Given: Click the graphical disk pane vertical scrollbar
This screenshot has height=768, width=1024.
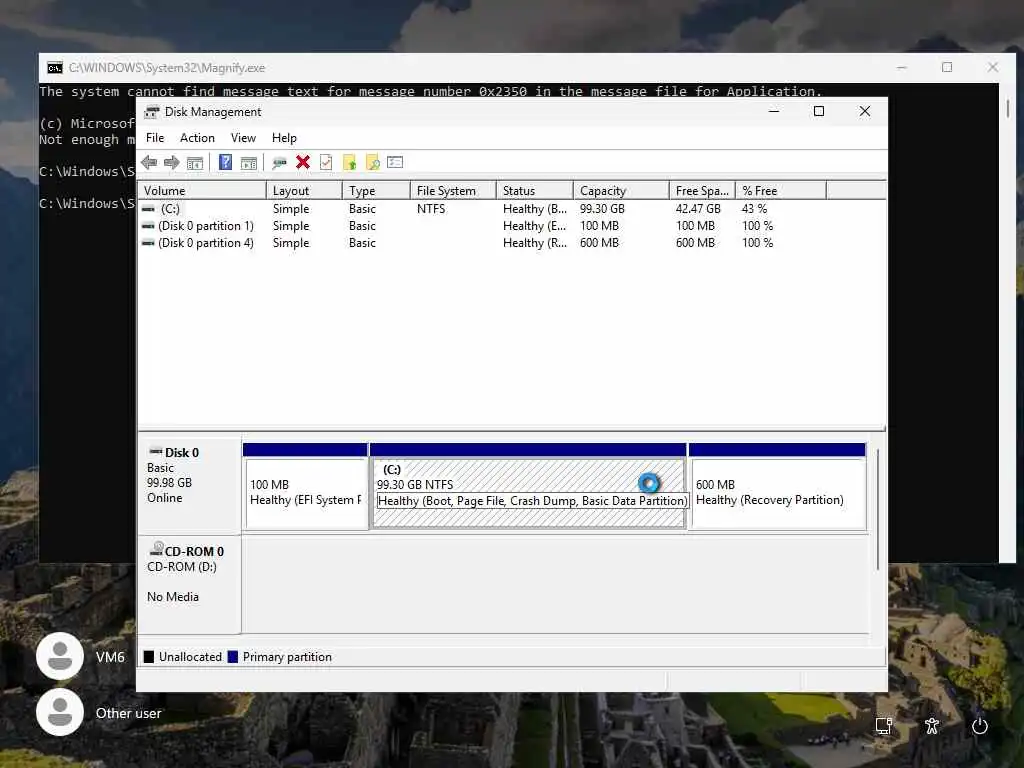Looking at the screenshot, I should (878, 509).
